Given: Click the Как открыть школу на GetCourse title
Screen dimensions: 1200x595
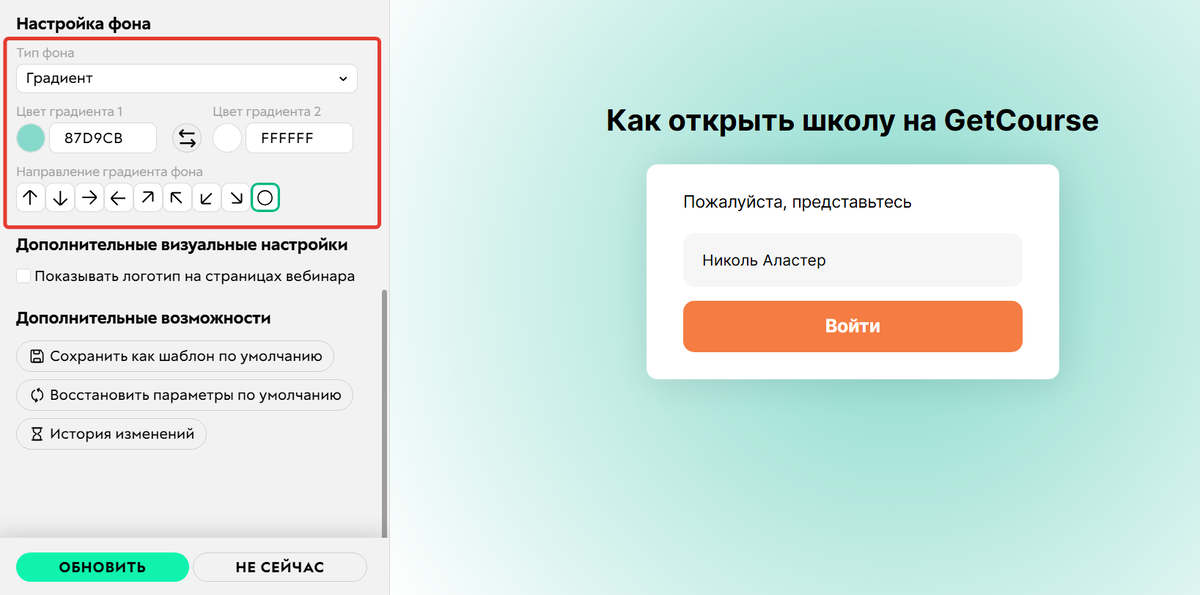Looking at the screenshot, I should [x=852, y=121].
